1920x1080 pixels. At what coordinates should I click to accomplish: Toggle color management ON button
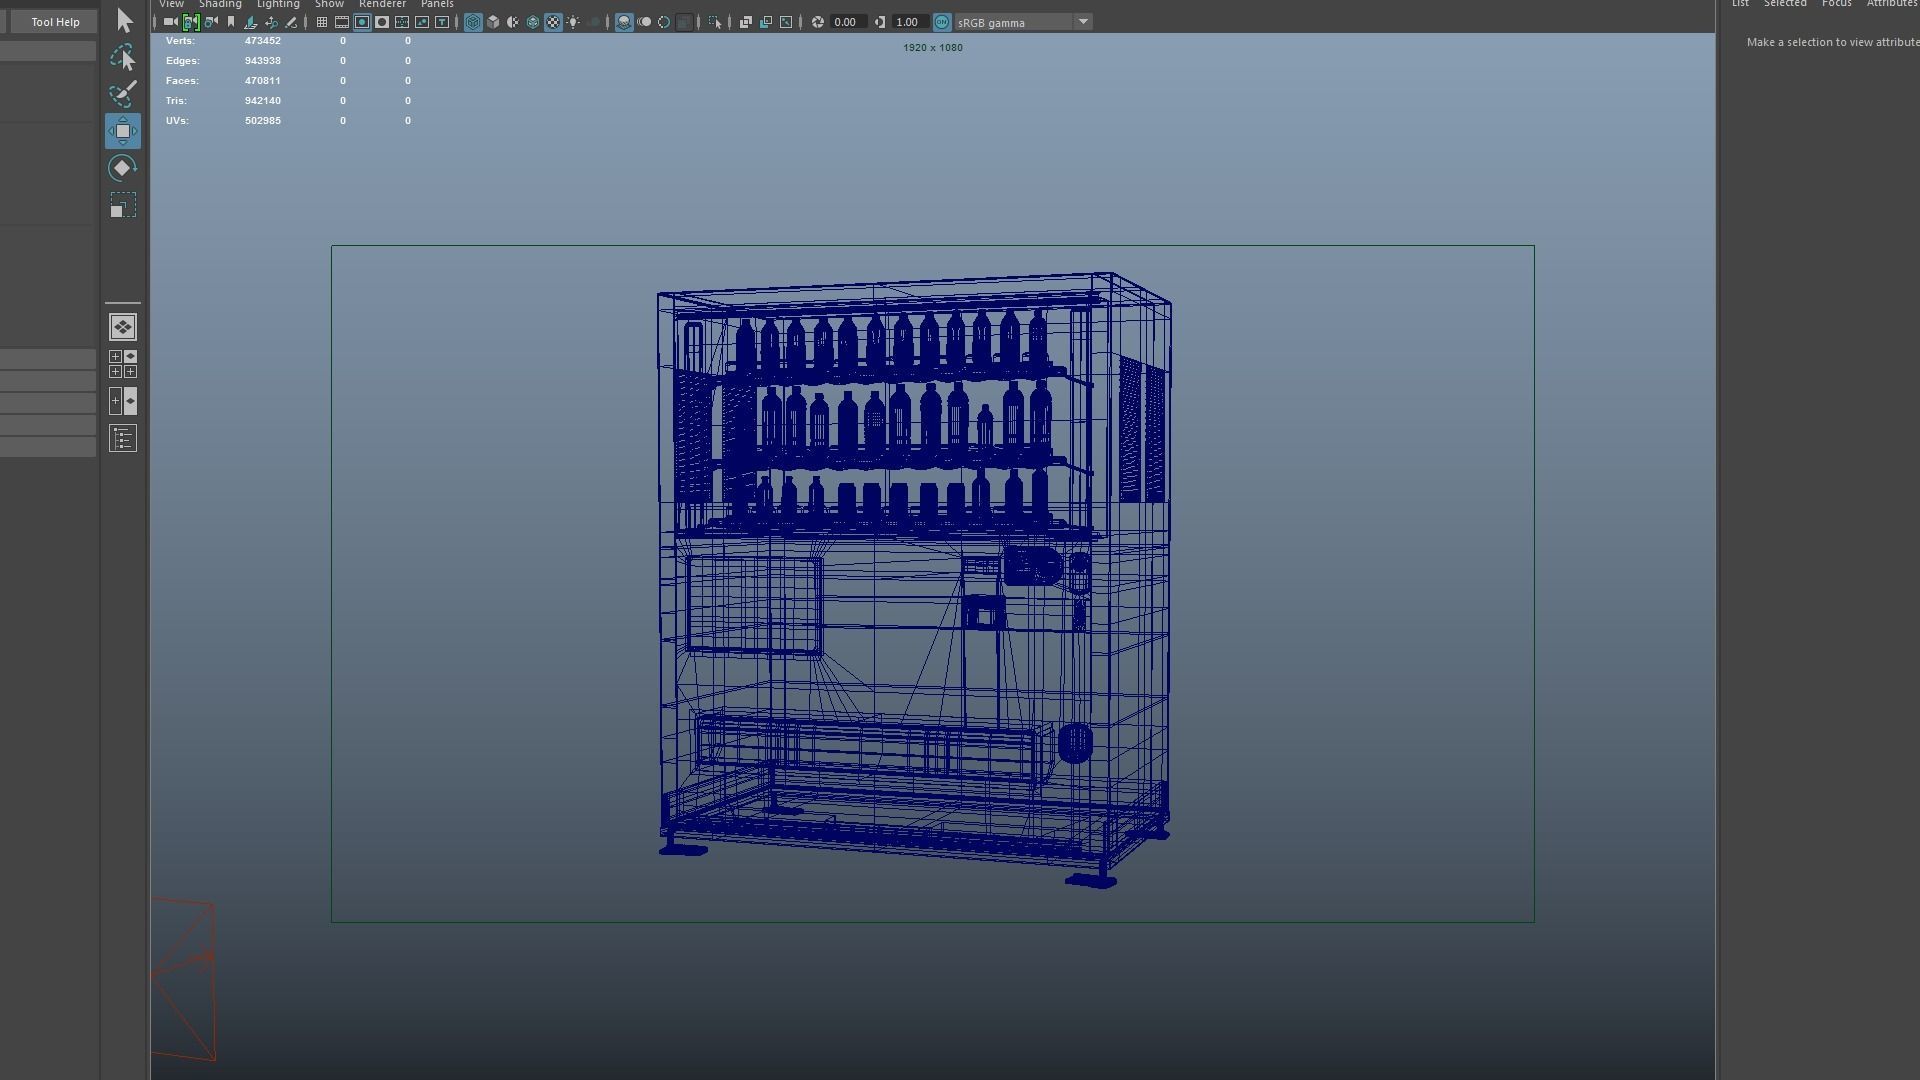coord(942,22)
